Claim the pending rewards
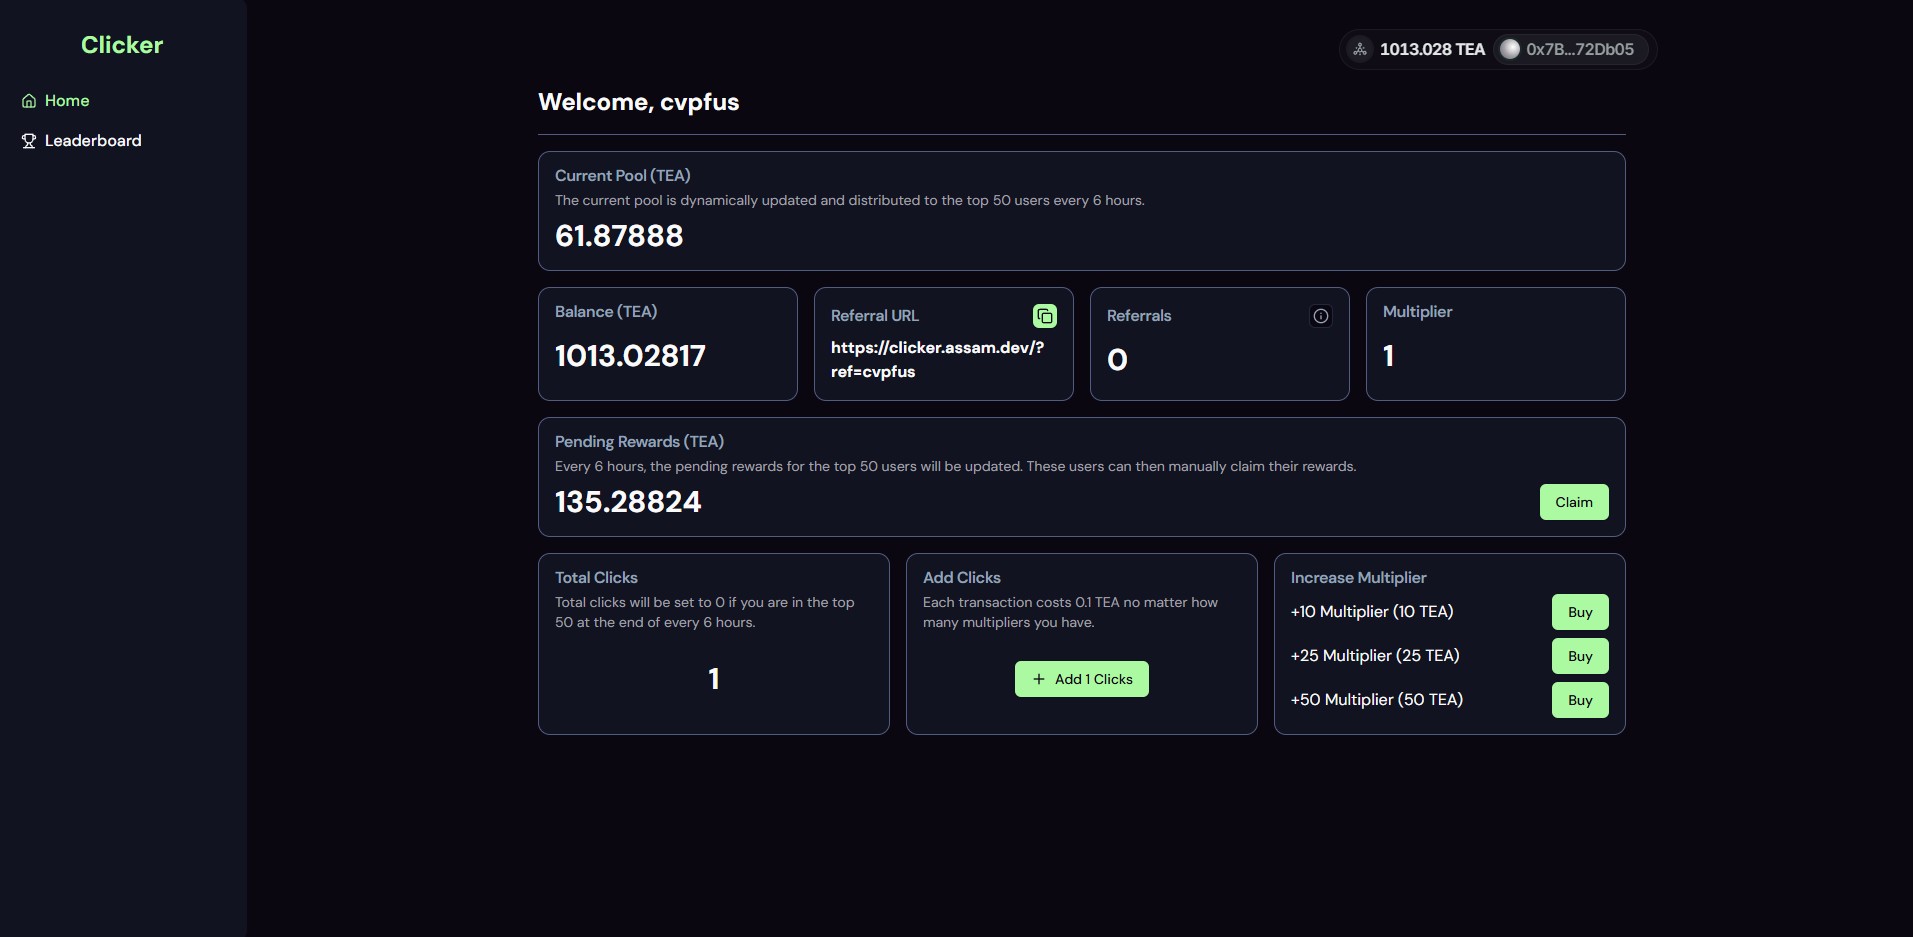 click(x=1573, y=502)
